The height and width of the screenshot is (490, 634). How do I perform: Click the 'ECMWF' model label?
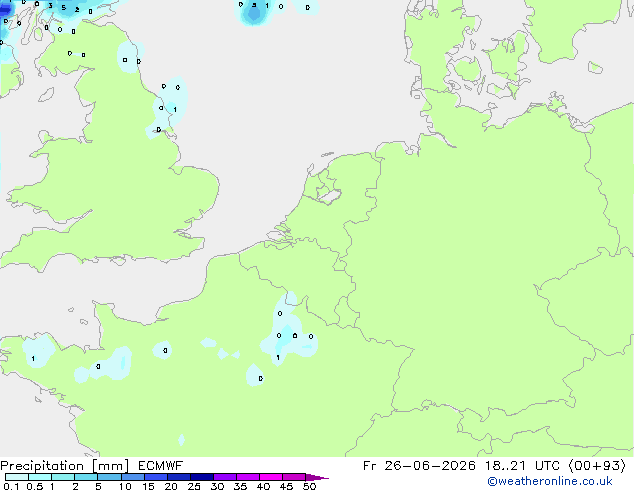point(161,466)
